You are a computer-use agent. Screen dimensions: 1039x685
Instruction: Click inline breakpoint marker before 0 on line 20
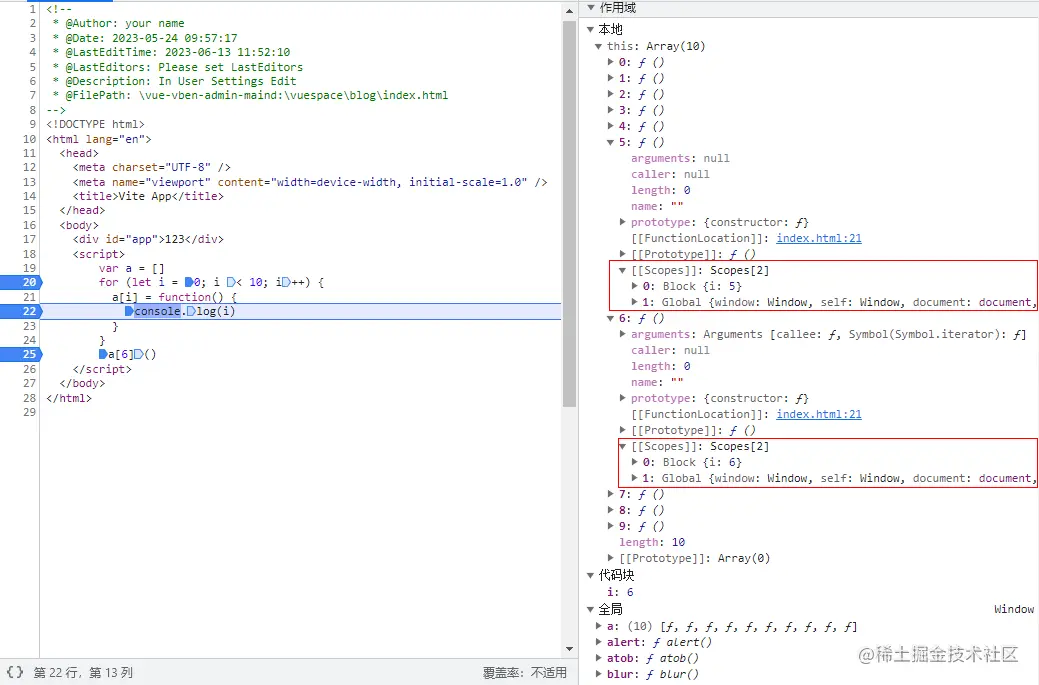pyautogui.click(x=189, y=282)
